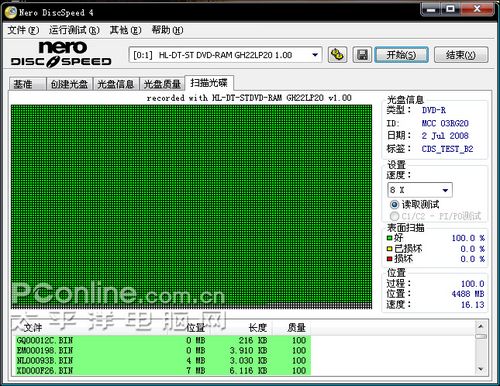This screenshot has width=500, height=386.
Task: Click the label value CDS_TEST_B2
Action: (x=447, y=149)
